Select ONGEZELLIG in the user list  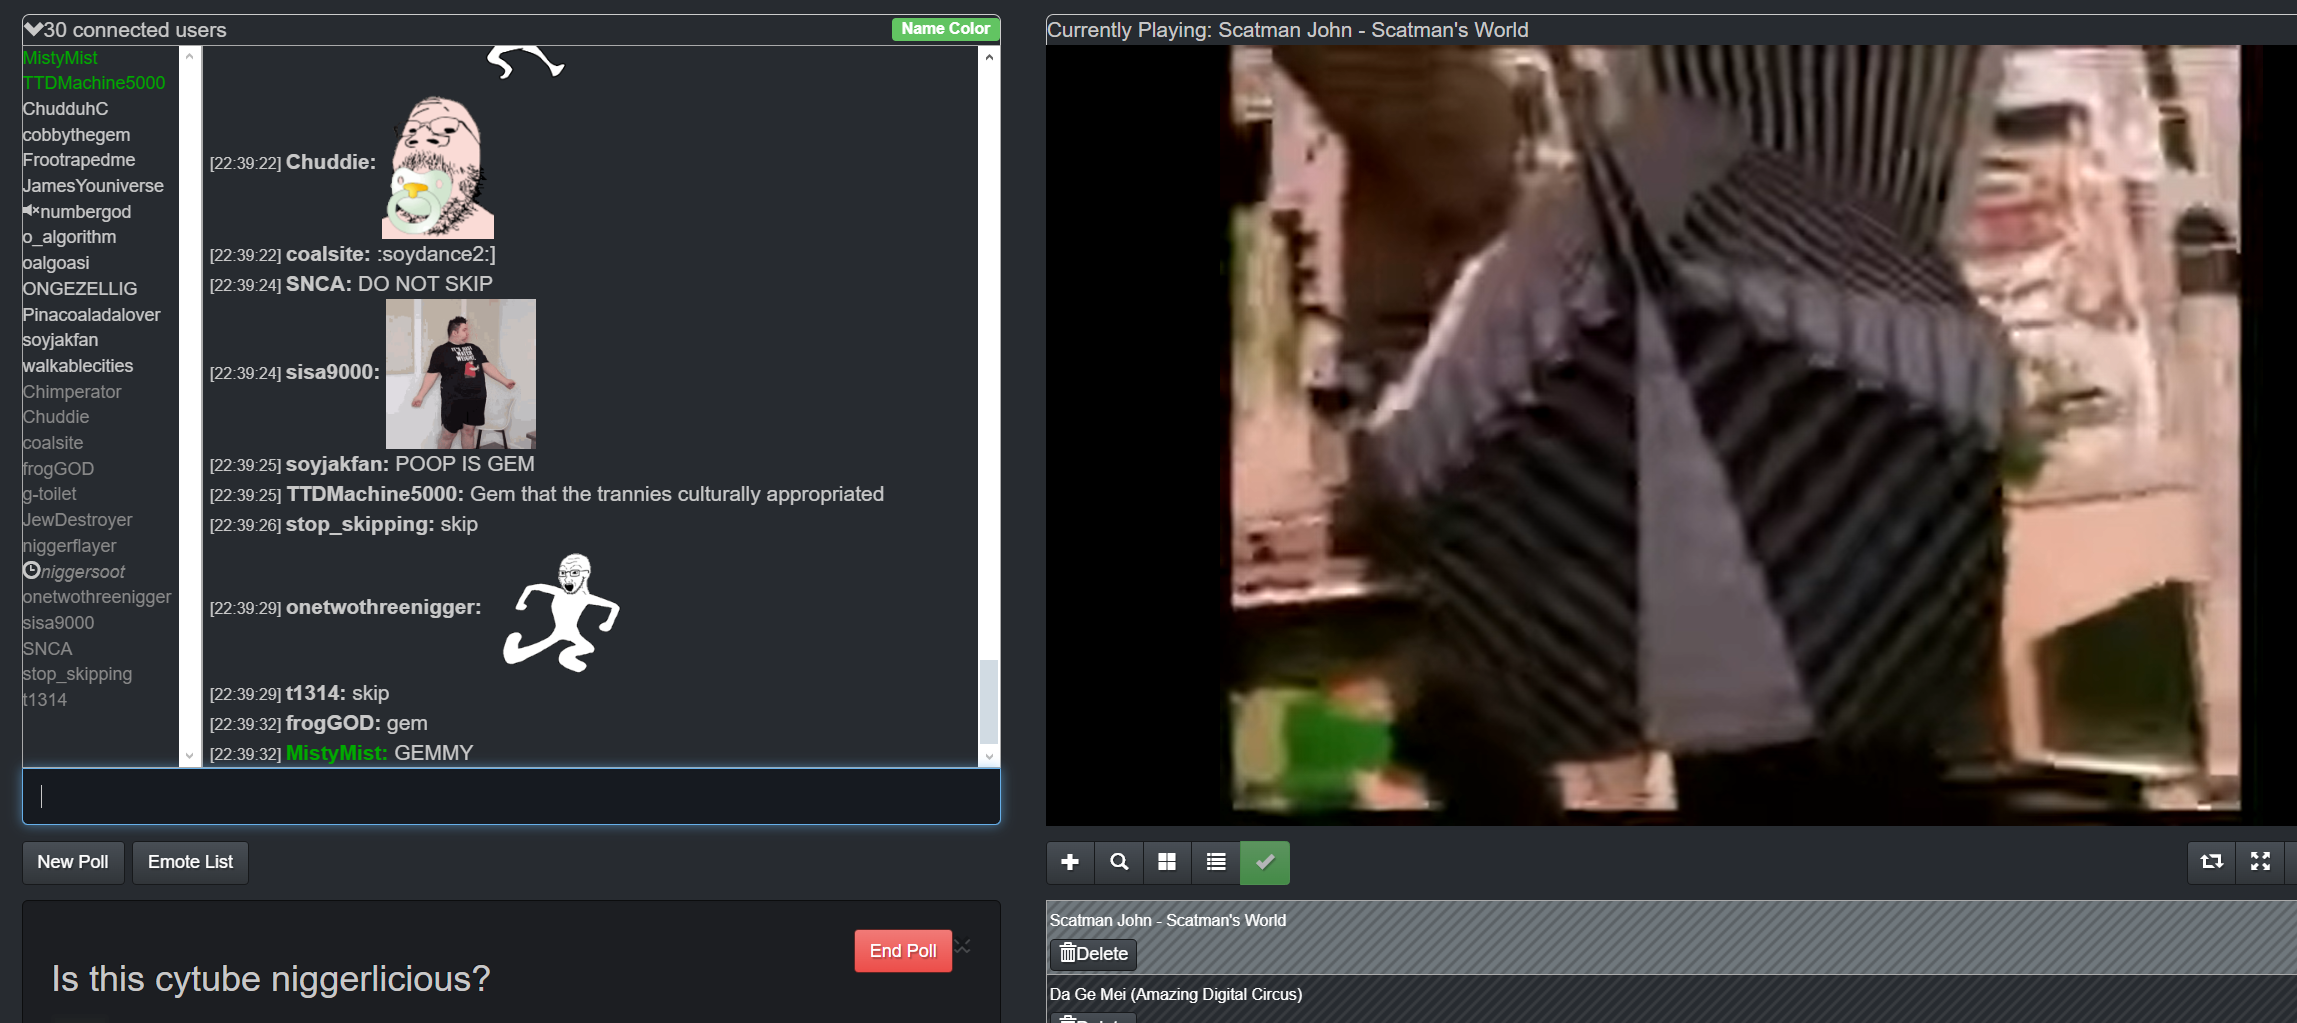[x=80, y=289]
